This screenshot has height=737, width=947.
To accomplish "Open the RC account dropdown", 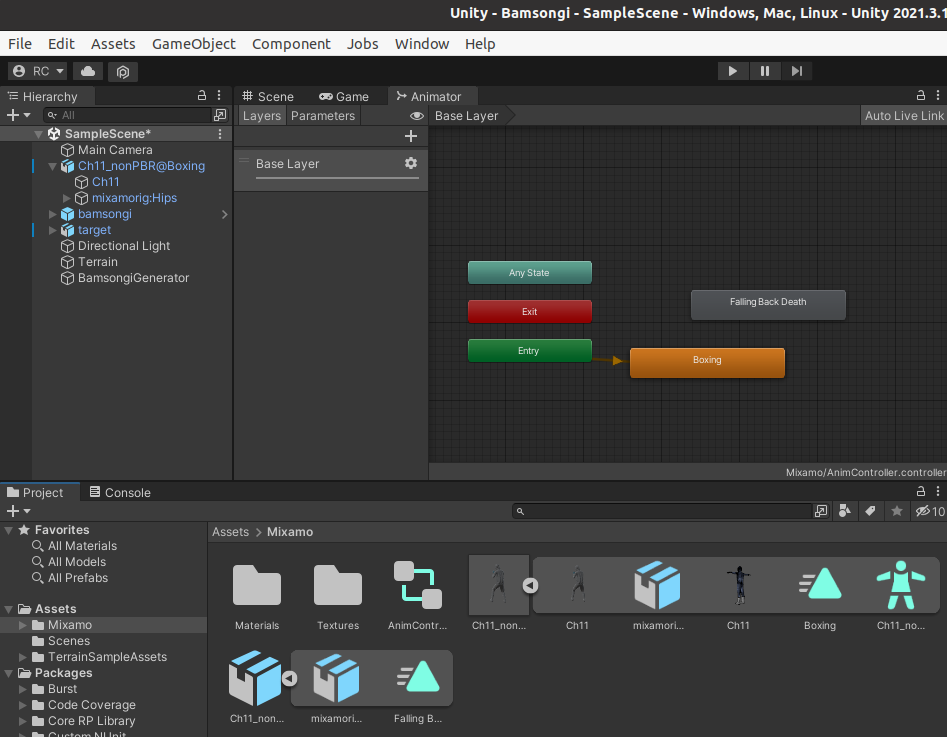I will [38, 71].
